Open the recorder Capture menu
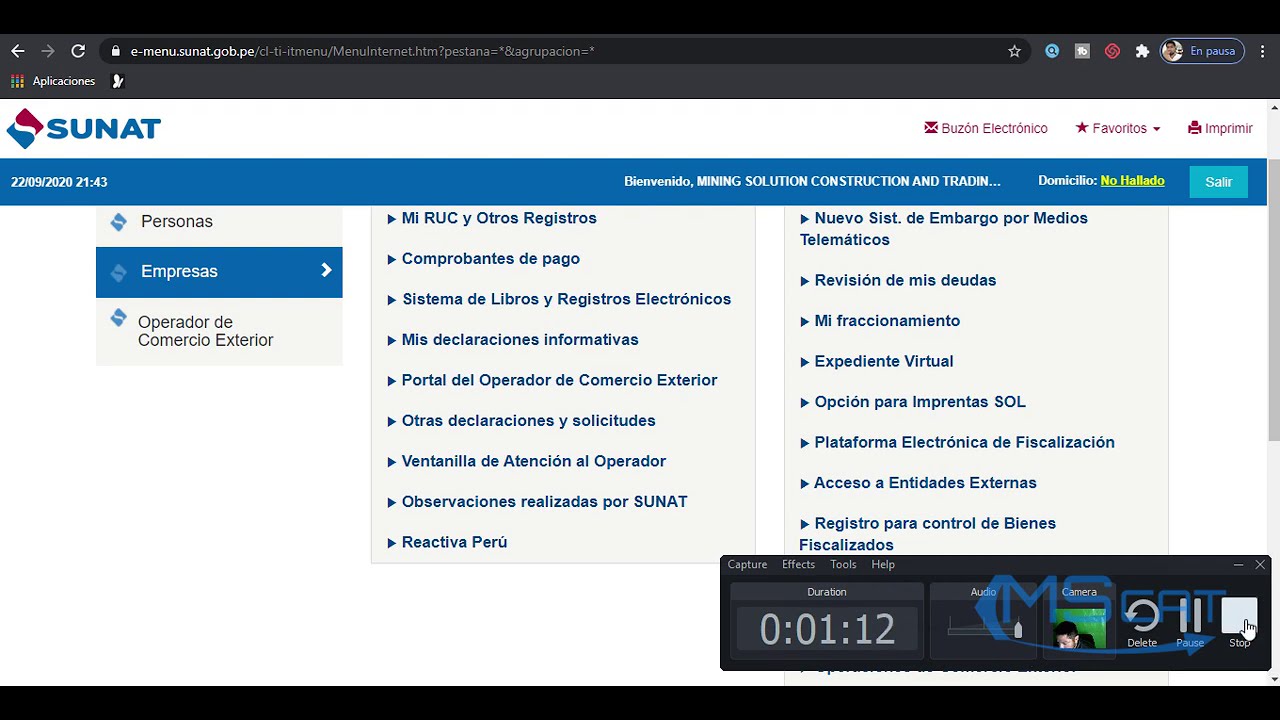The height and width of the screenshot is (720, 1280). (x=747, y=565)
